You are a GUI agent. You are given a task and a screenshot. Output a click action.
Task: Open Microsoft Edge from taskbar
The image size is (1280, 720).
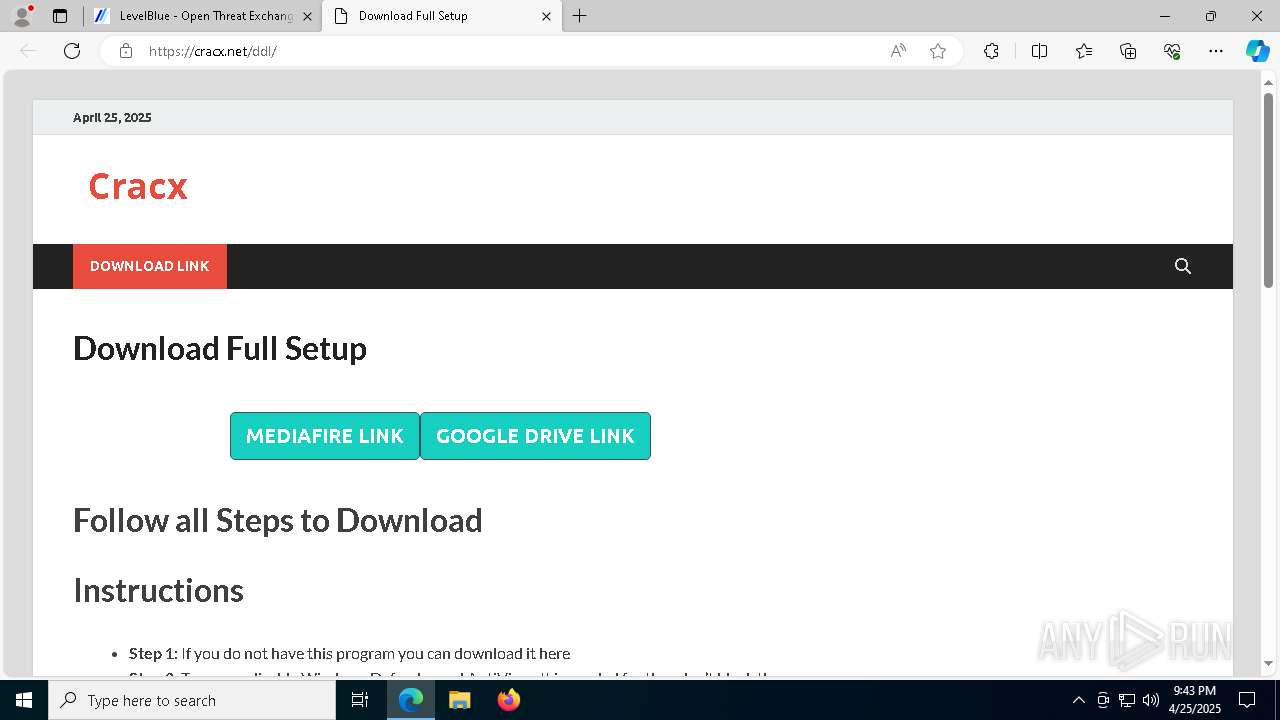tap(411, 700)
